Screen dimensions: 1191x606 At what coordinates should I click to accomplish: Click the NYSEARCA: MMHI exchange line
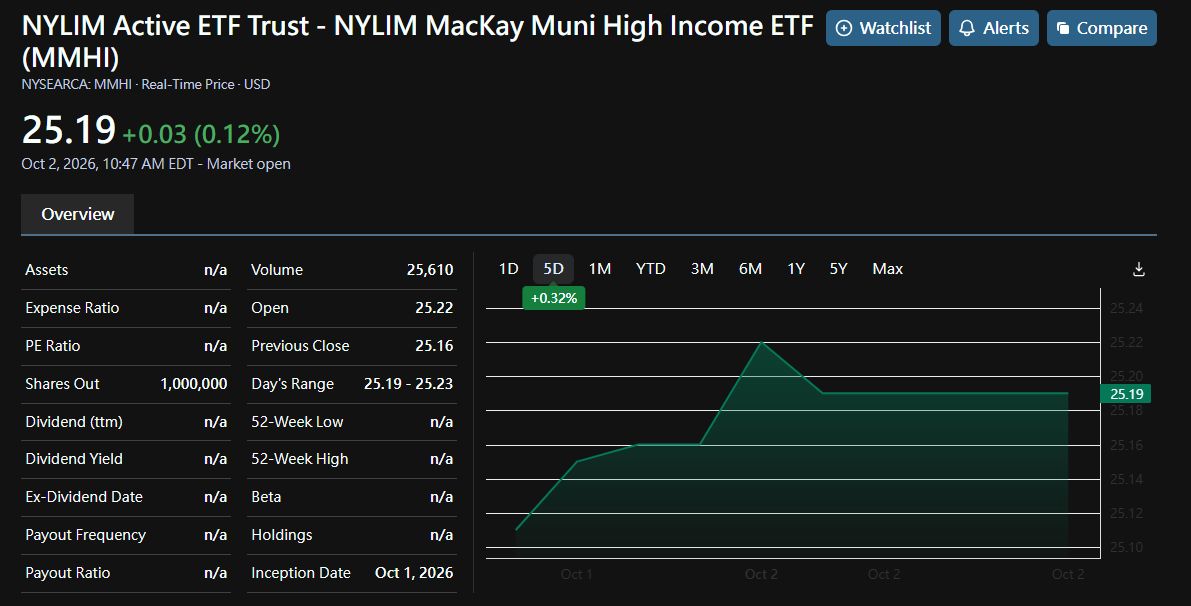pyautogui.click(x=146, y=84)
